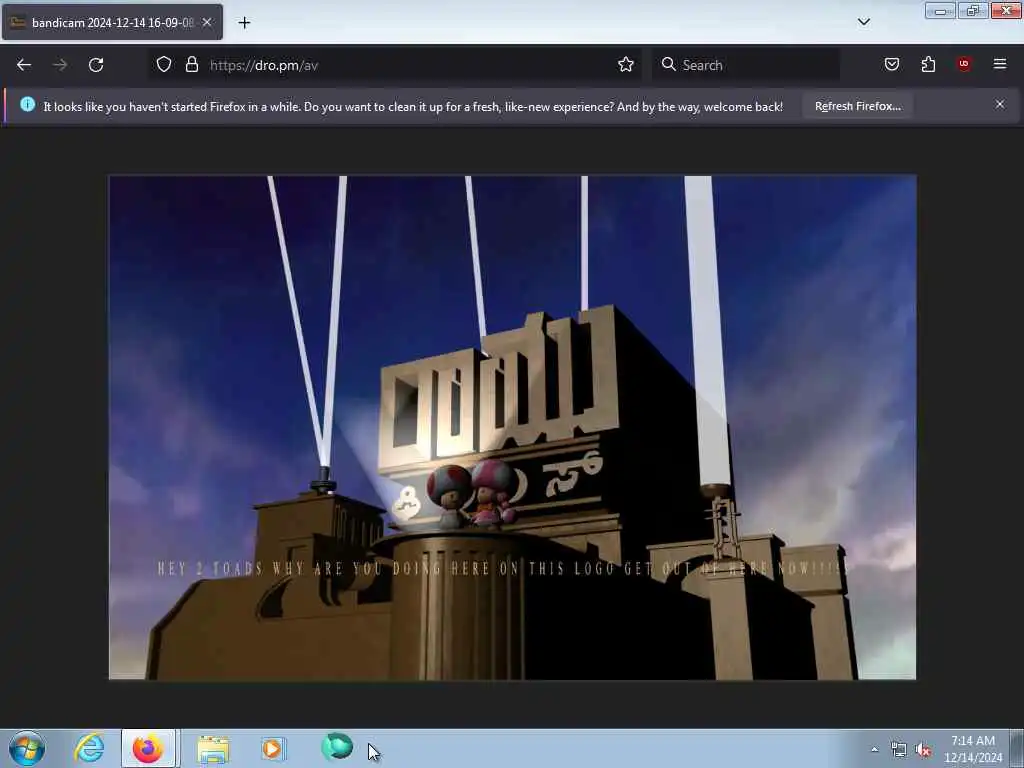Select the bandicam 2024-12-14 tab
The width and height of the screenshot is (1024, 768).
click(112, 22)
